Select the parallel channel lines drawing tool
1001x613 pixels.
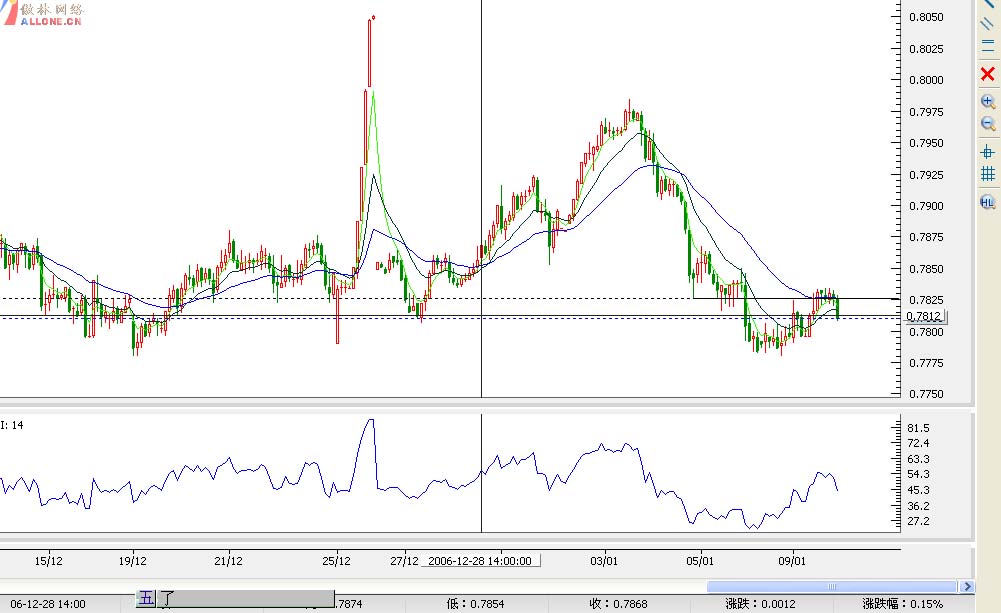coord(988,24)
